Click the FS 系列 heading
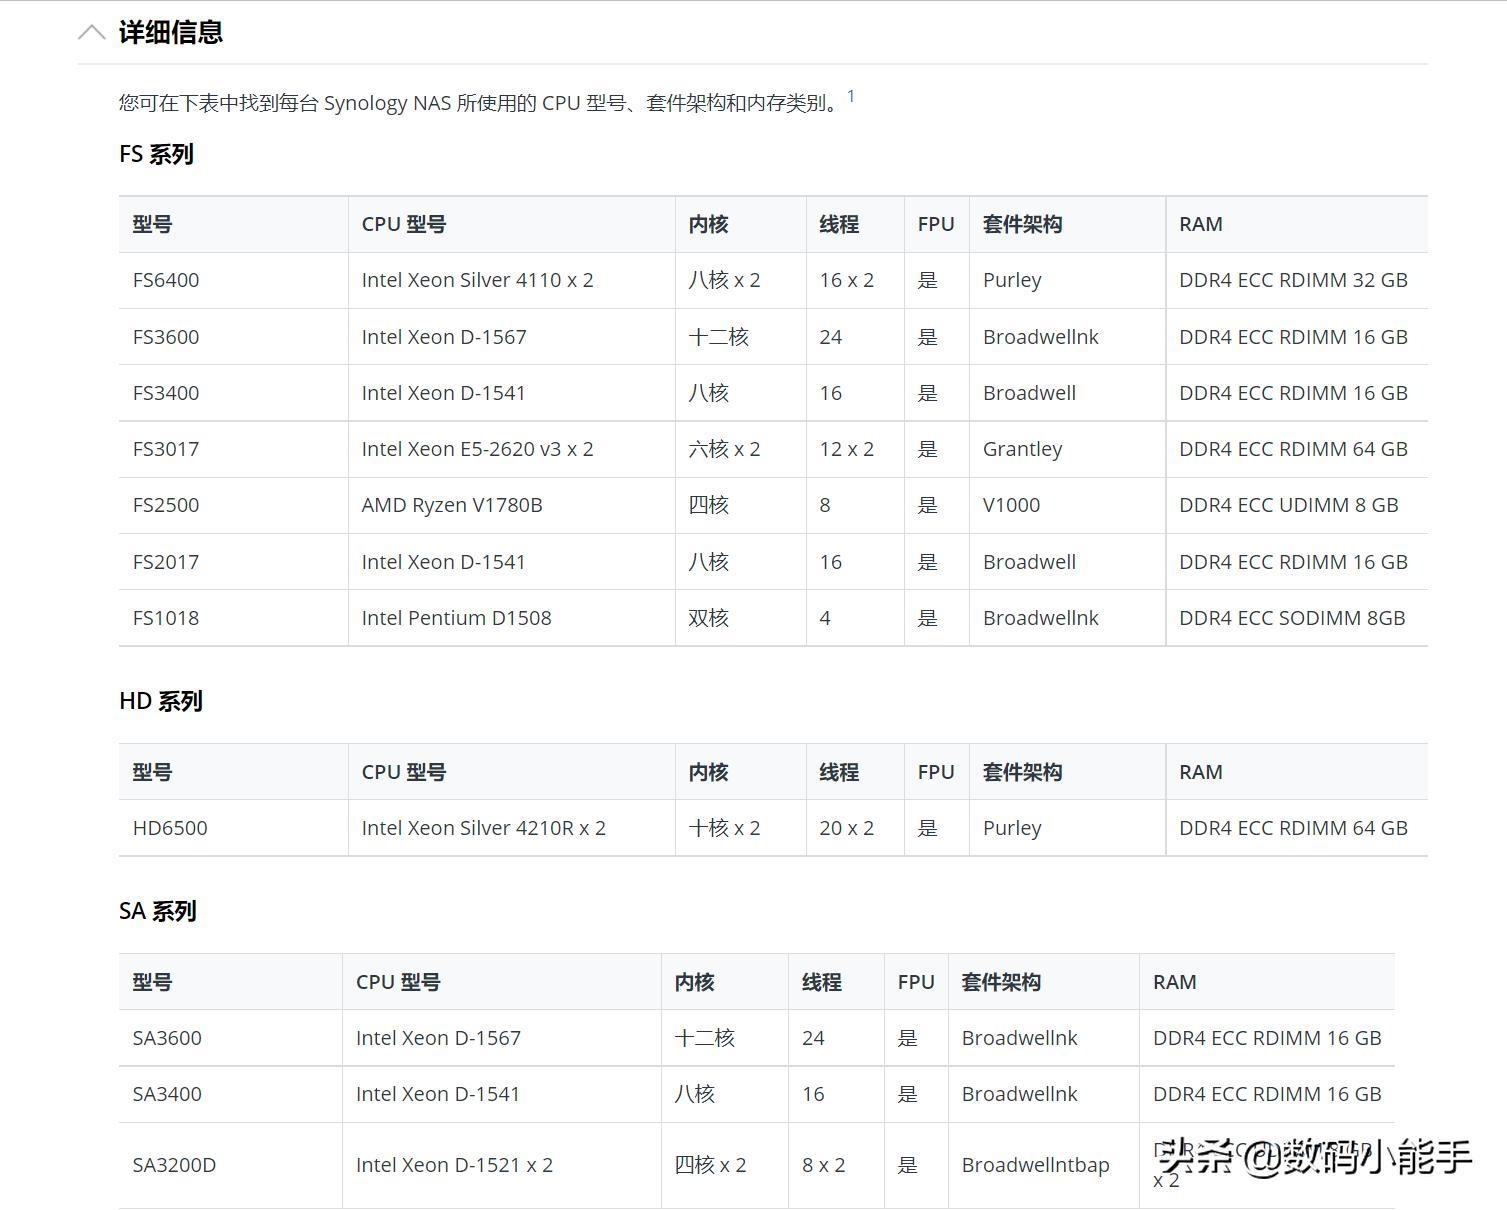The height and width of the screenshot is (1210, 1507). [x=156, y=155]
